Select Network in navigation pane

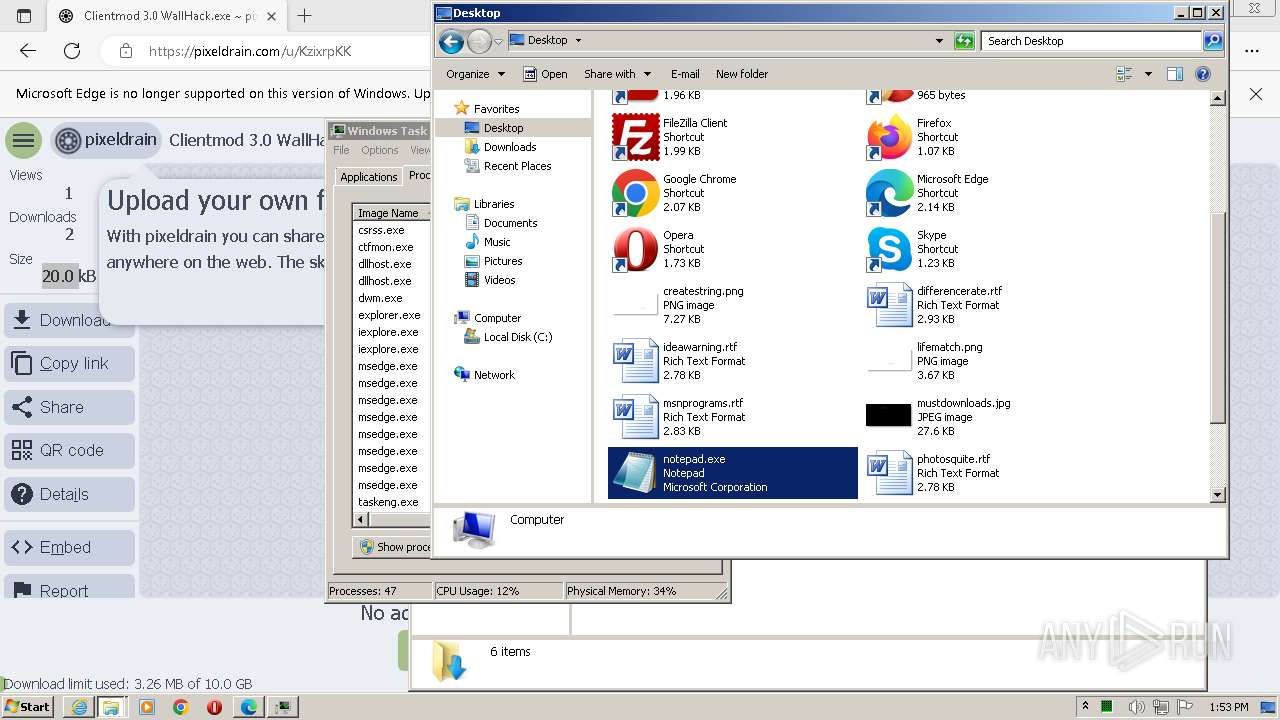click(494, 375)
